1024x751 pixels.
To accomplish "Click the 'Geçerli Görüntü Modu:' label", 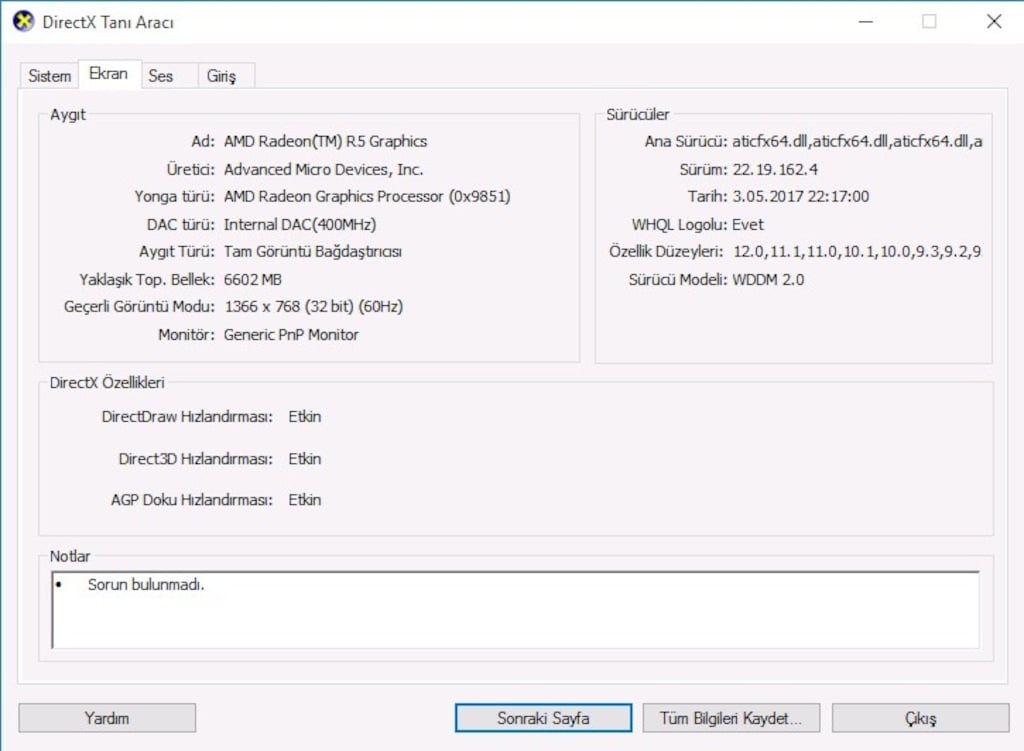I will [x=139, y=307].
